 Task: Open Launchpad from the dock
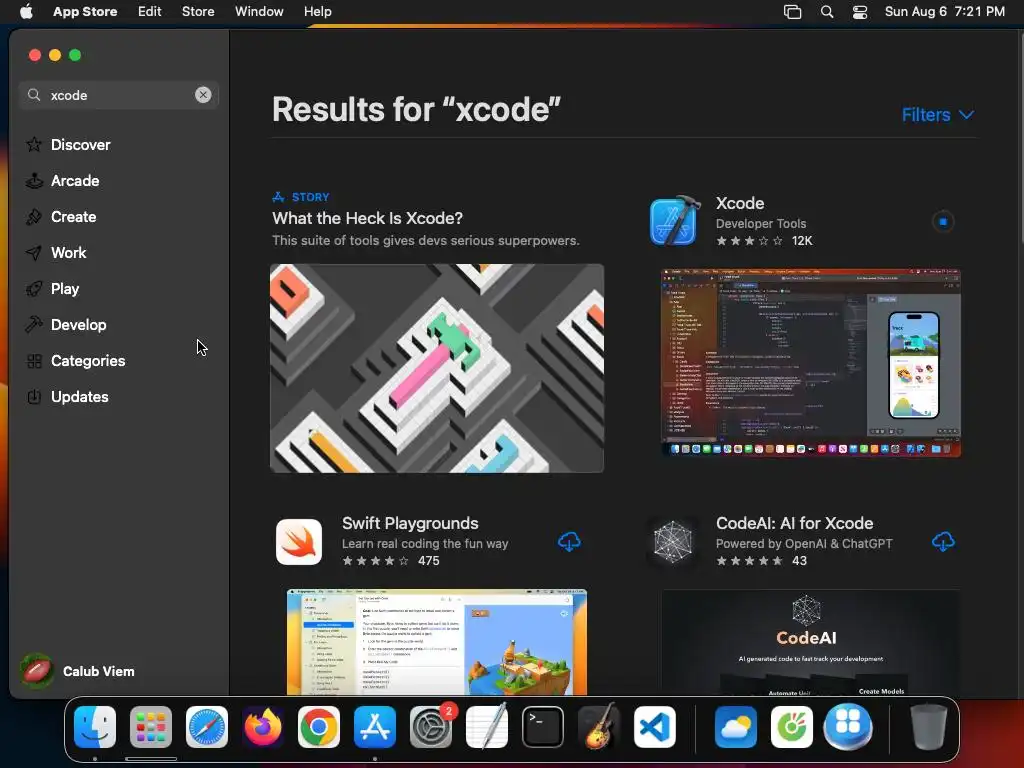click(x=151, y=727)
